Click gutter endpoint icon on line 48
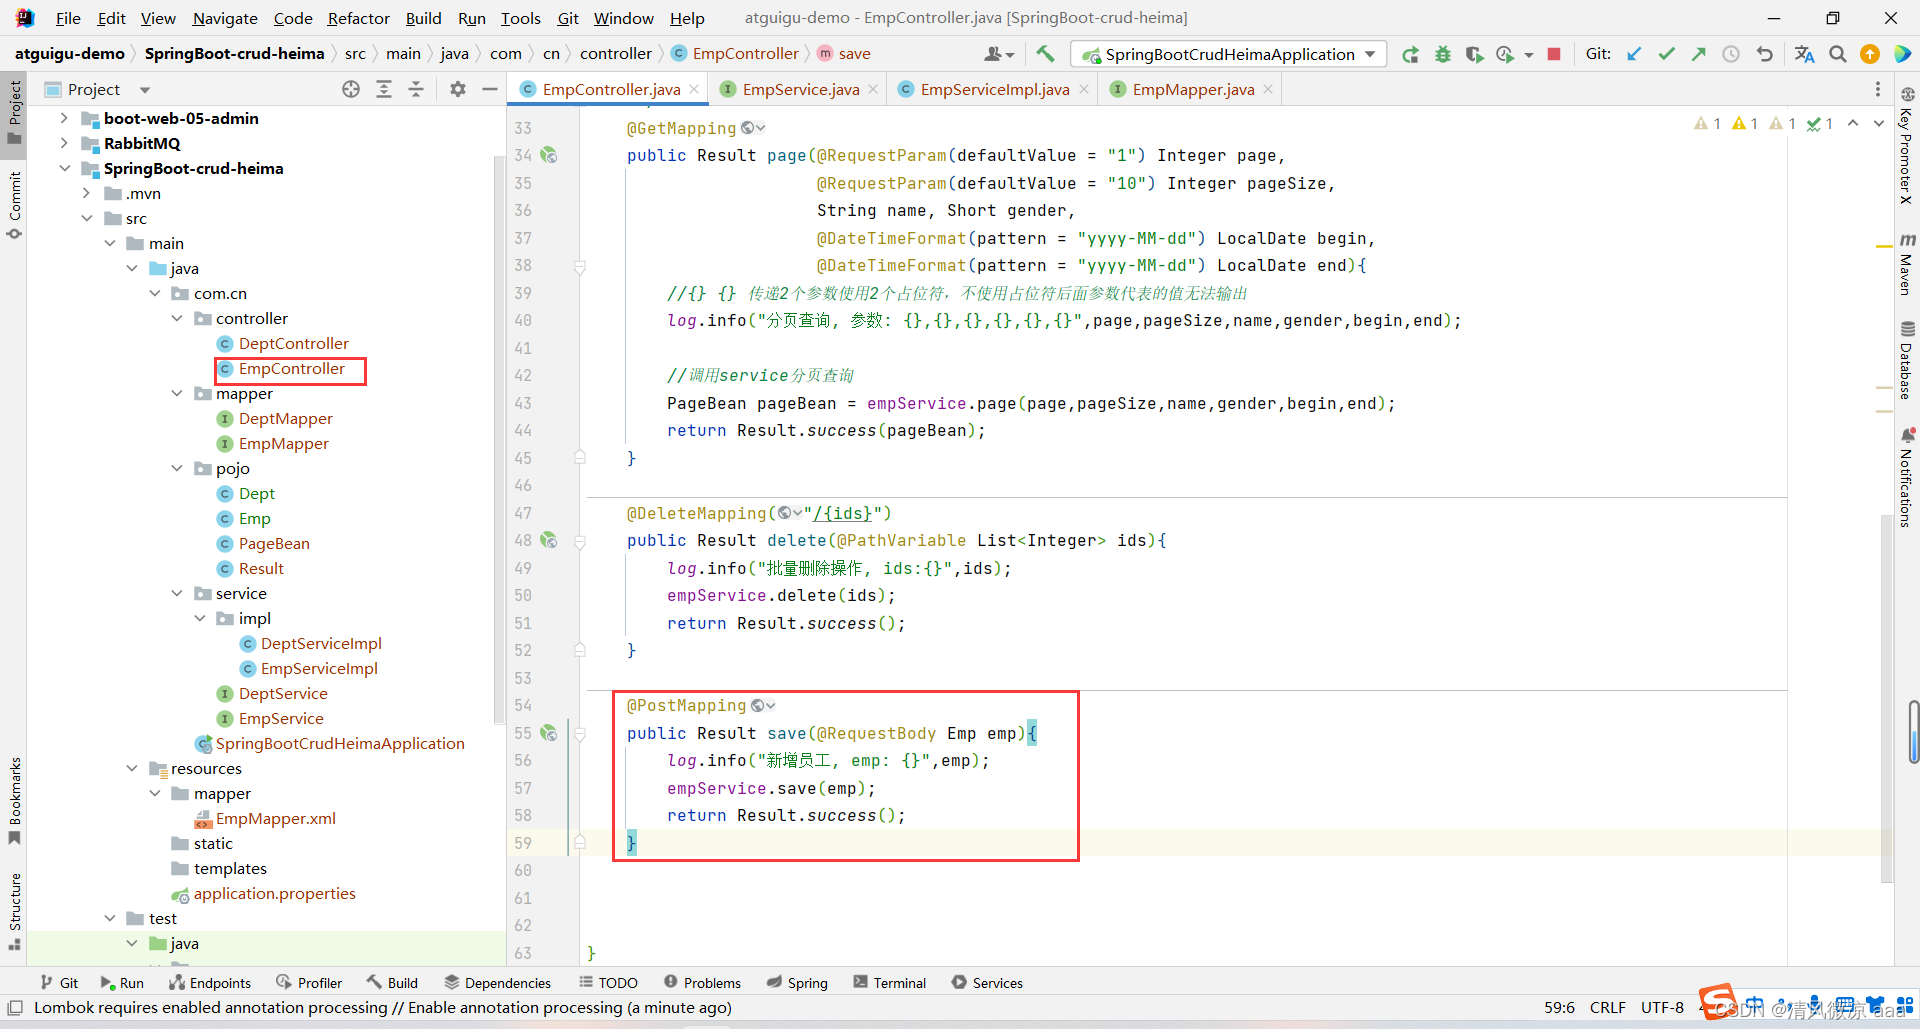This screenshot has width=1920, height=1029. click(x=549, y=540)
